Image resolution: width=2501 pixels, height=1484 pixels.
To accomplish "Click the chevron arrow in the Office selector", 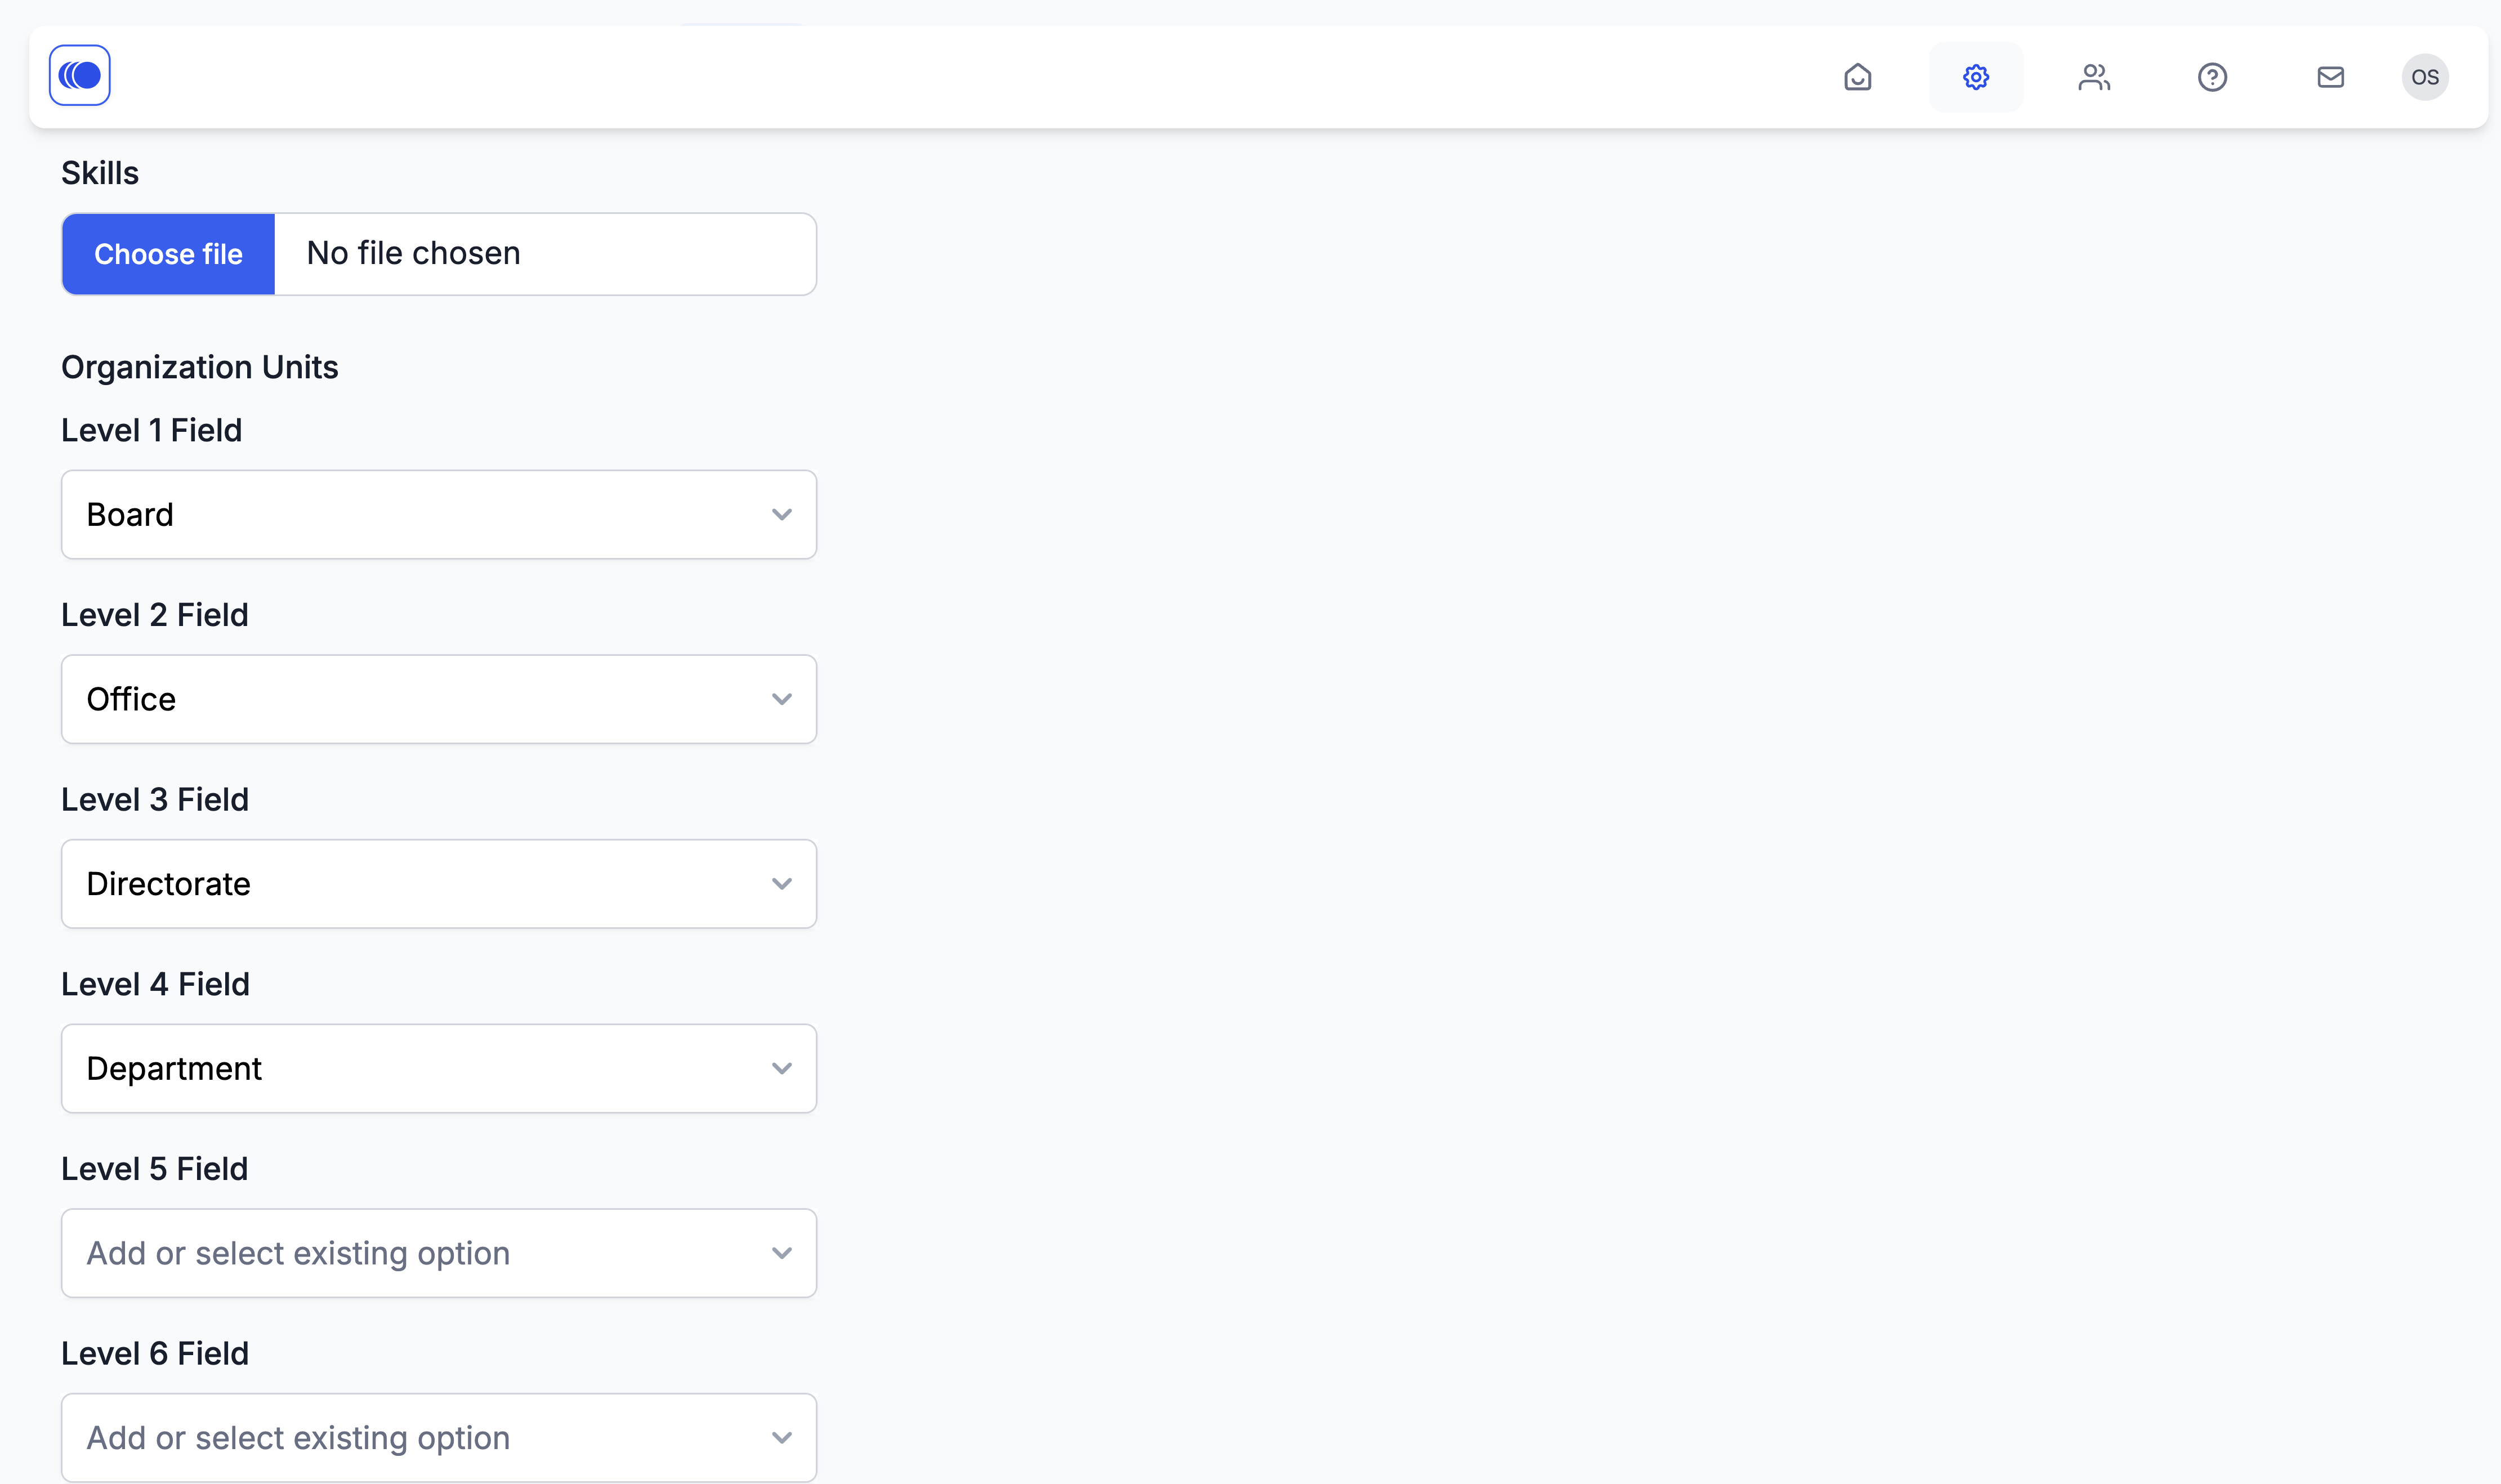I will coord(782,699).
